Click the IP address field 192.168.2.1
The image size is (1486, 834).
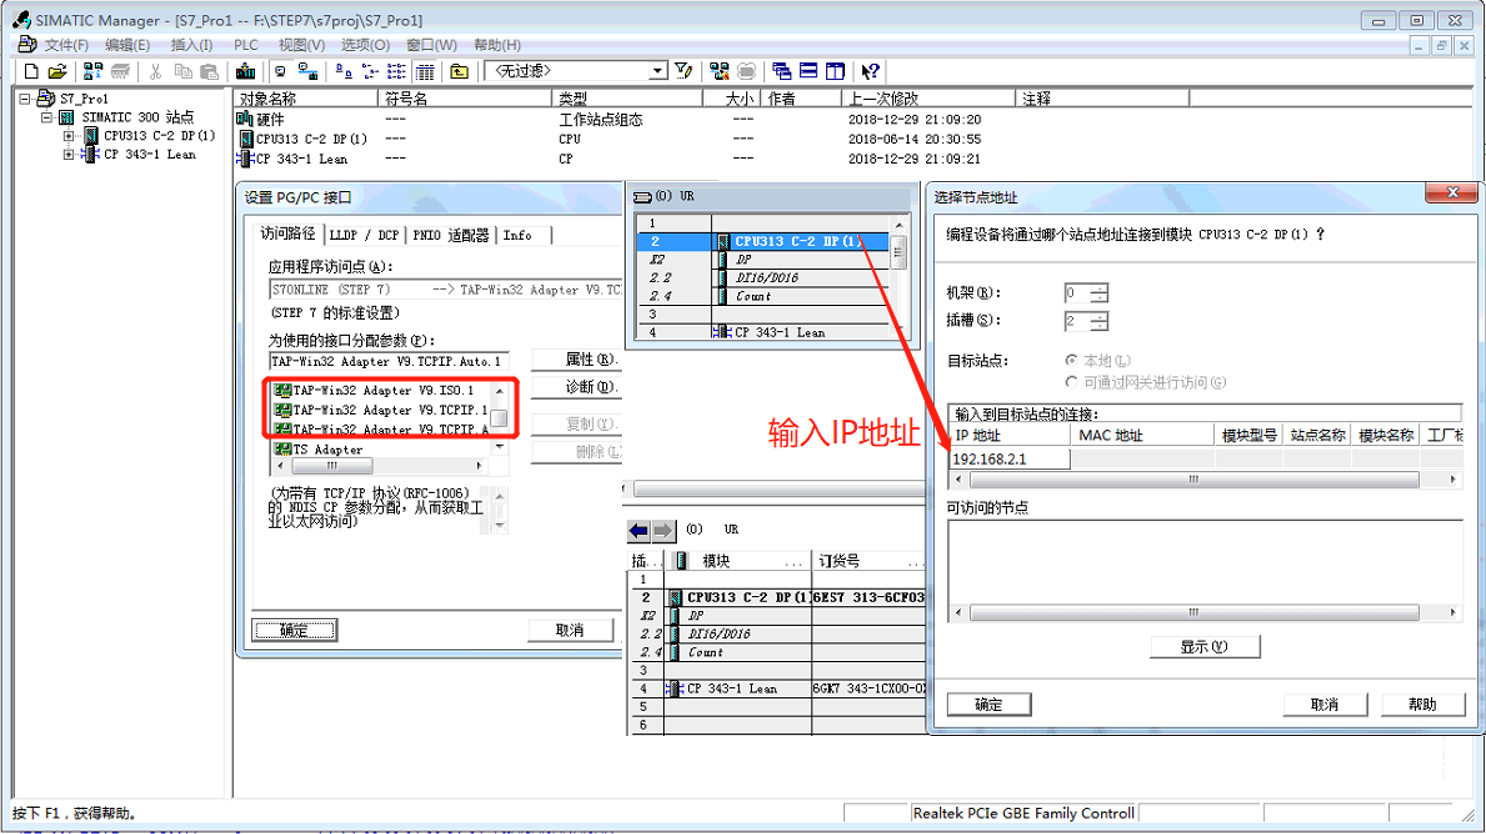pos(1009,459)
